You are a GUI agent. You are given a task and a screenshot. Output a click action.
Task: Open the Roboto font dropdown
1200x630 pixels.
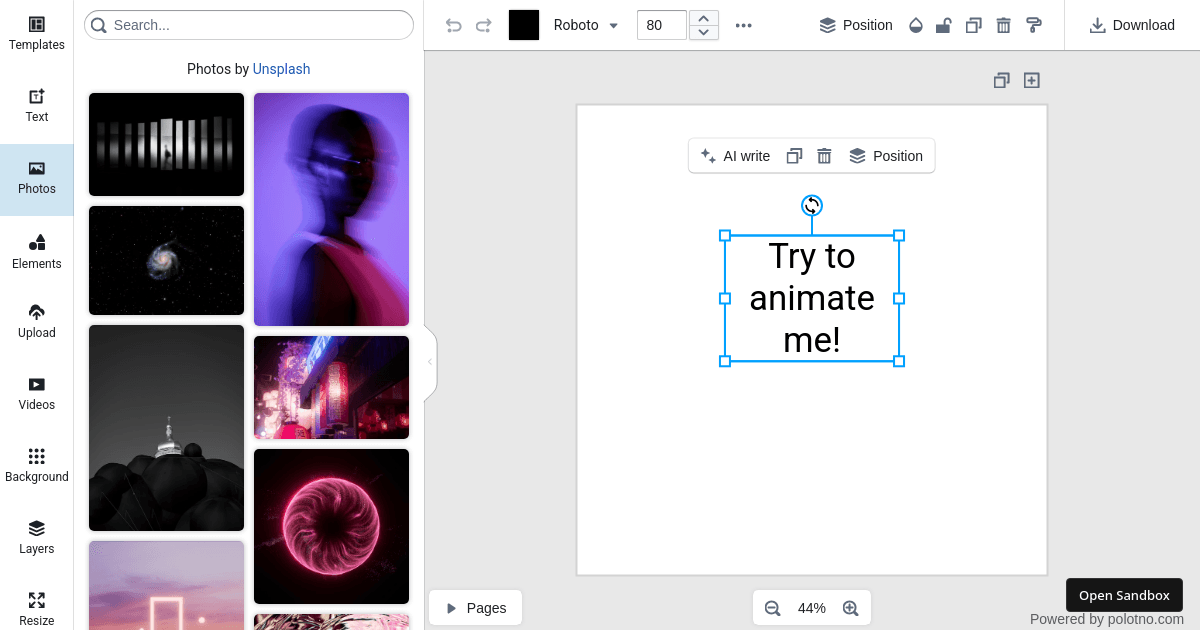pyautogui.click(x=585, y=25)
